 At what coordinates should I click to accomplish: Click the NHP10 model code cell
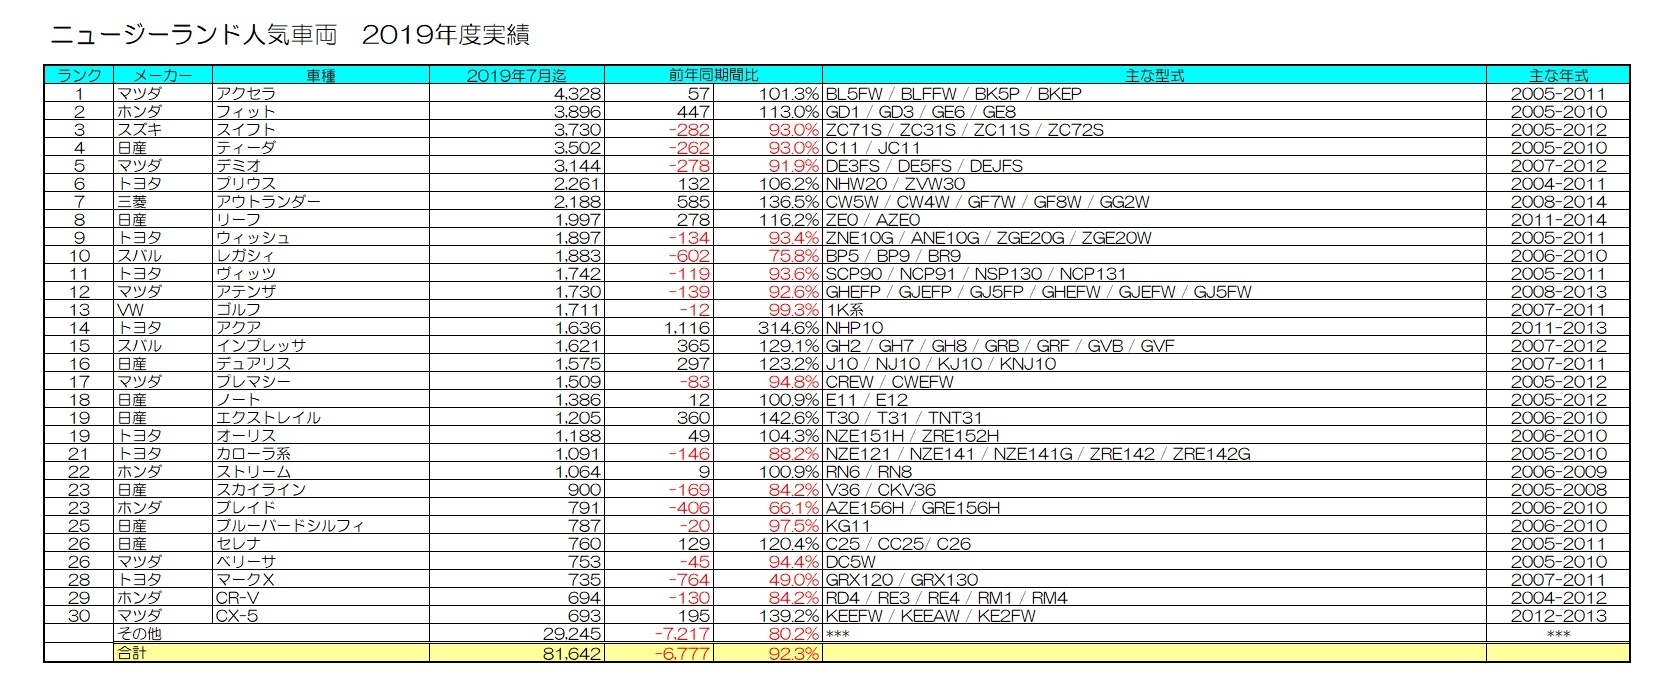point(1154,327)
